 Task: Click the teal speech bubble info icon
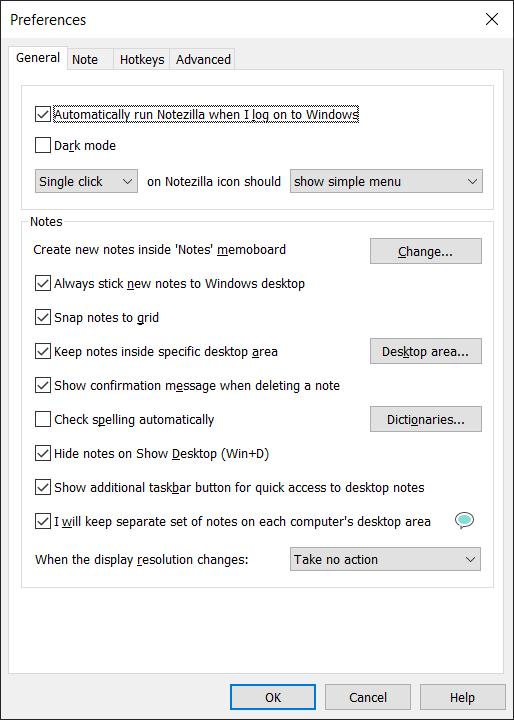tap(464, 521)
